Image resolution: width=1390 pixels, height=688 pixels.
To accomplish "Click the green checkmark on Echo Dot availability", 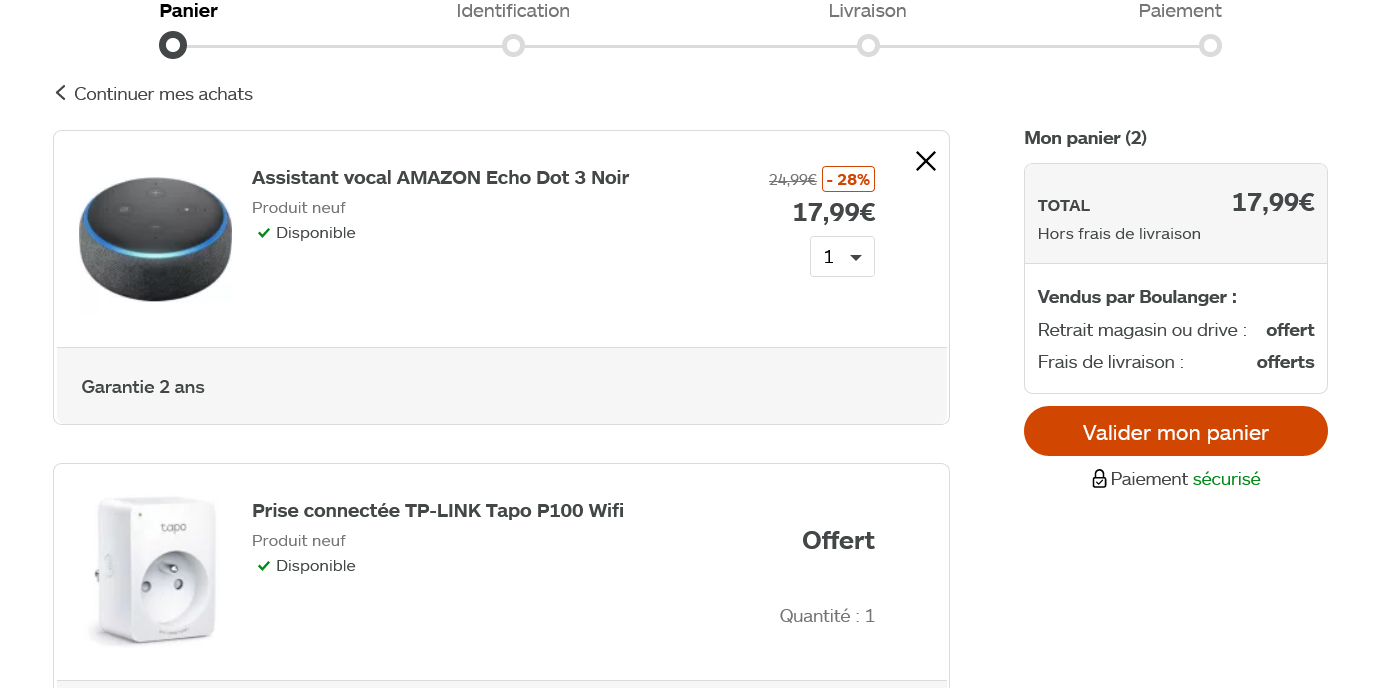I will [x=264, y=233].
